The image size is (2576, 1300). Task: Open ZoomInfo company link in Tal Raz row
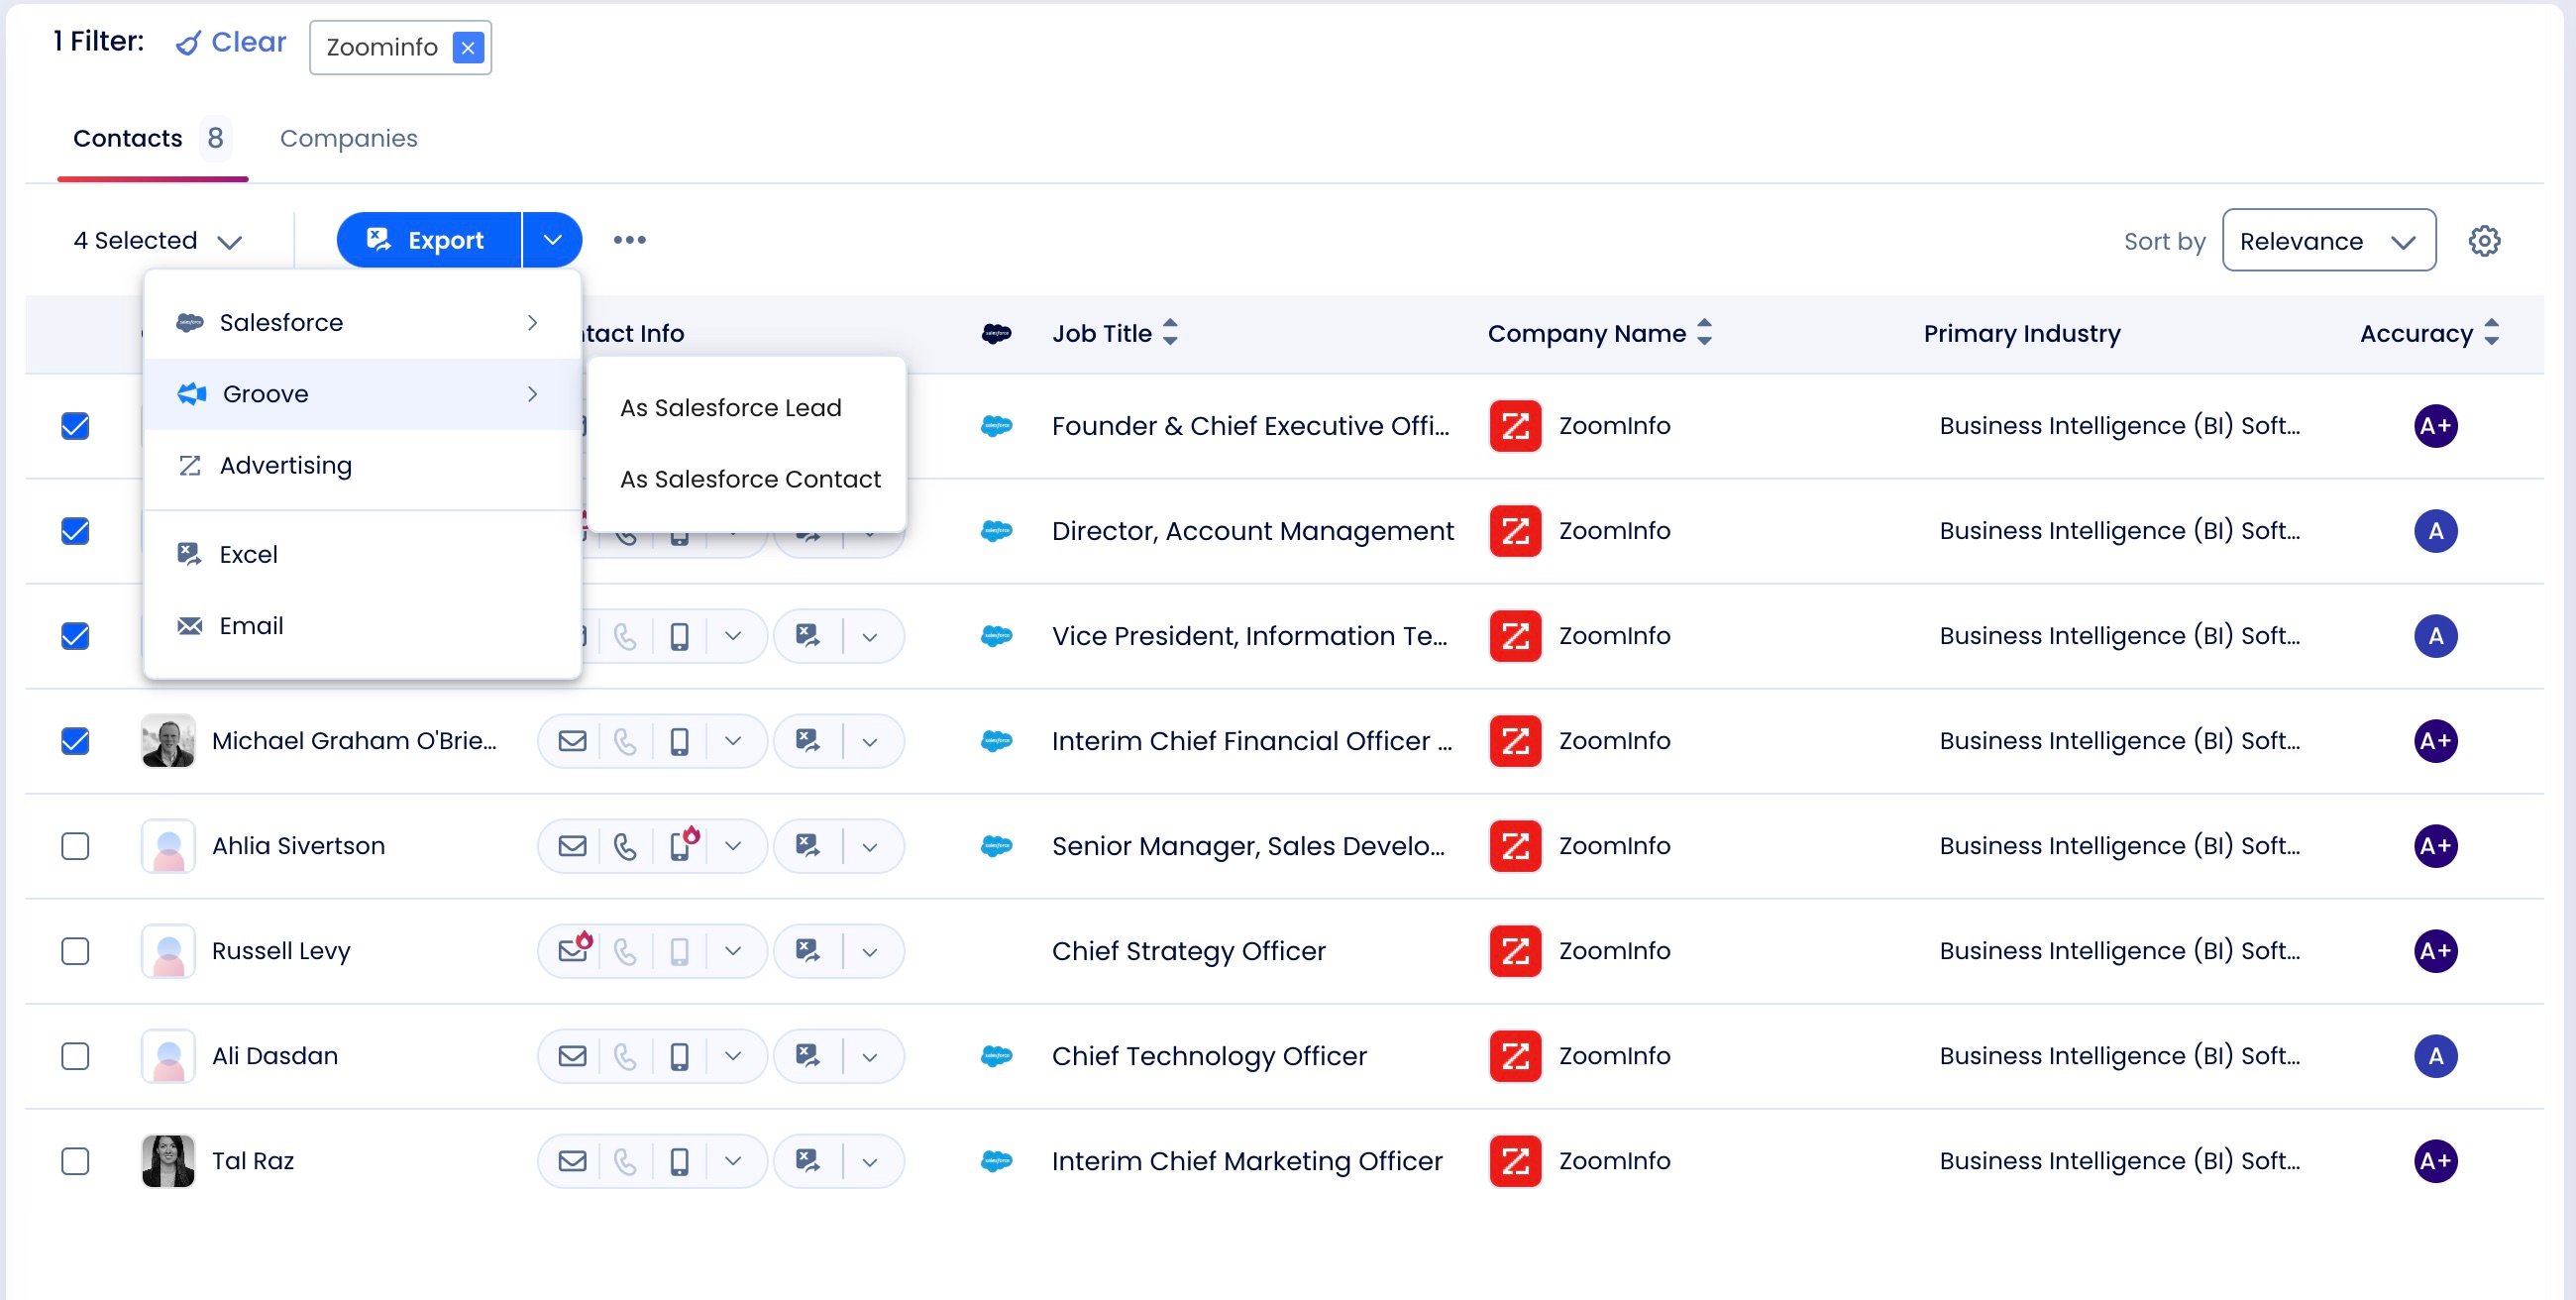pos(1614,1161)
